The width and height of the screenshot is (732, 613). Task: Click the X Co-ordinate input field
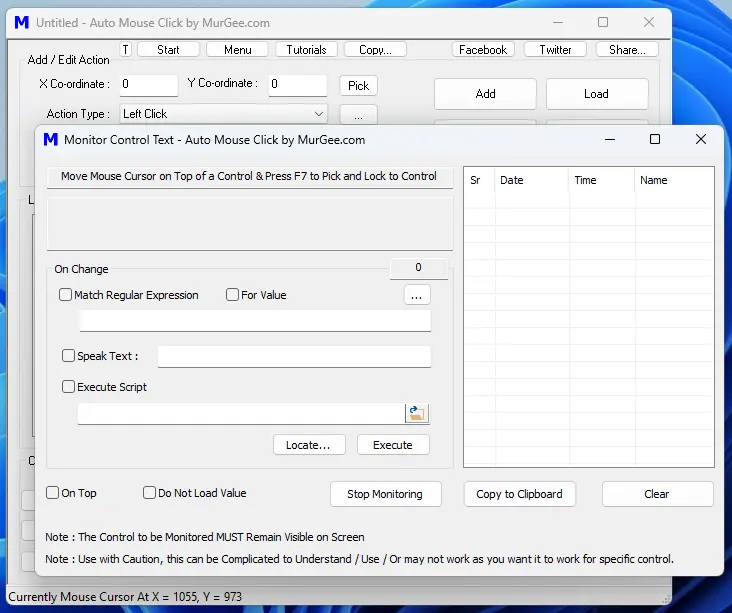tap(148, 85)
